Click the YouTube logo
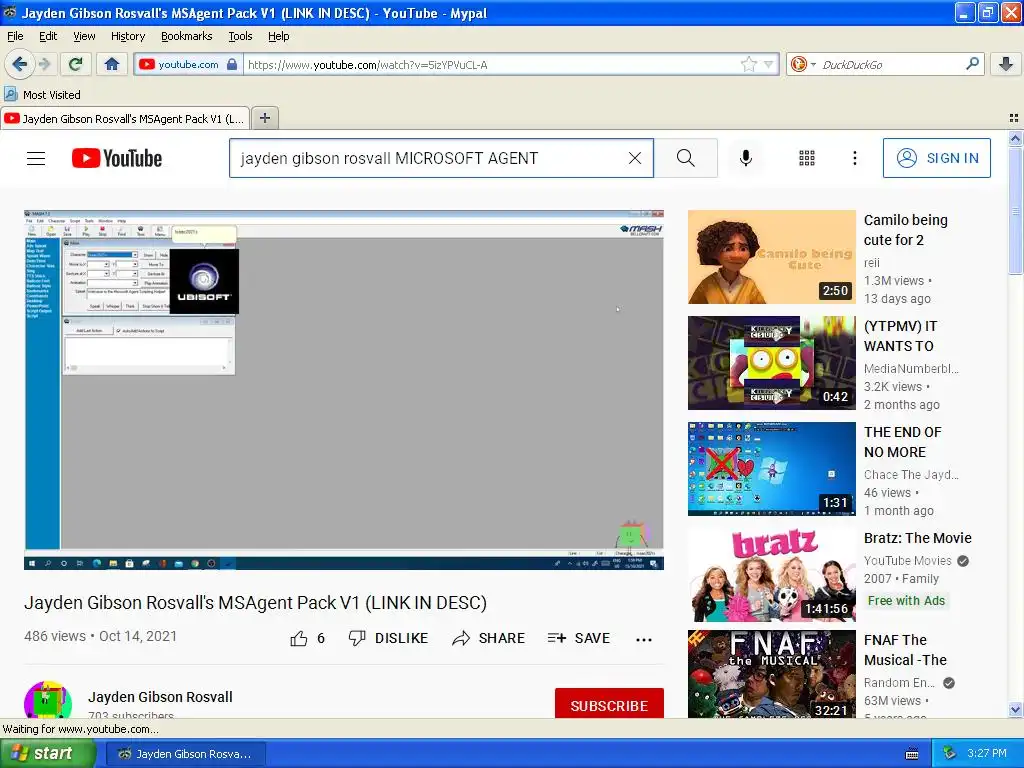 [117, 158]
